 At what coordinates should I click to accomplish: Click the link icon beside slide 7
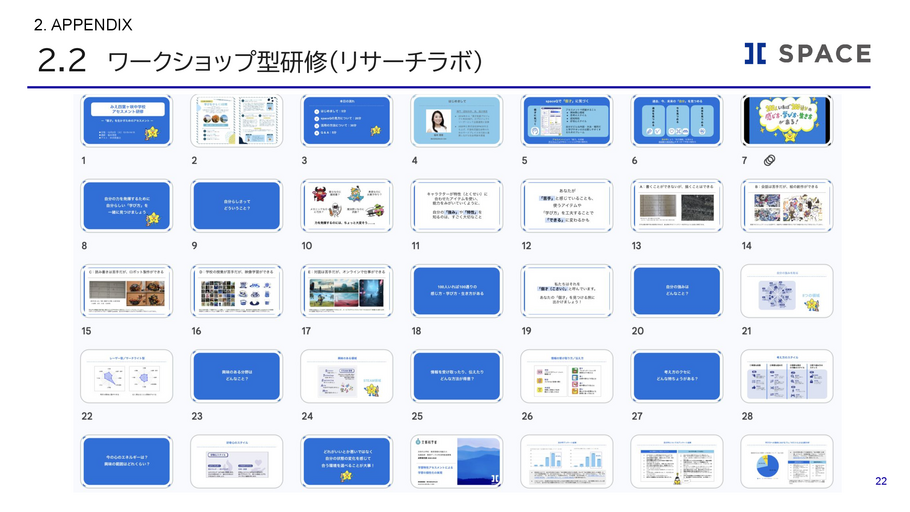pos(768,161)
